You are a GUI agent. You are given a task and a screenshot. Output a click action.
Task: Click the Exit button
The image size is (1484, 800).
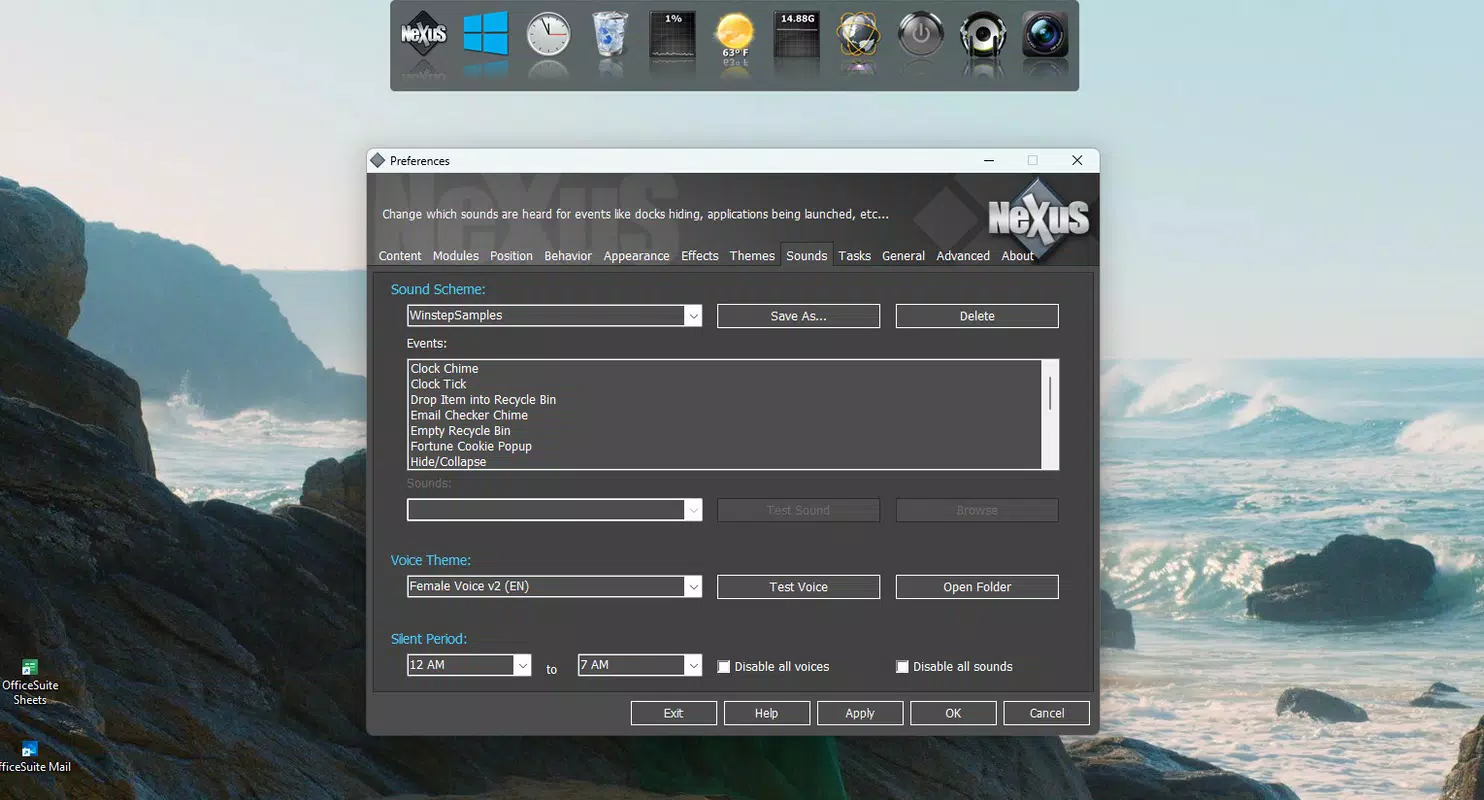pyautogui.click(x=673, y=713)
